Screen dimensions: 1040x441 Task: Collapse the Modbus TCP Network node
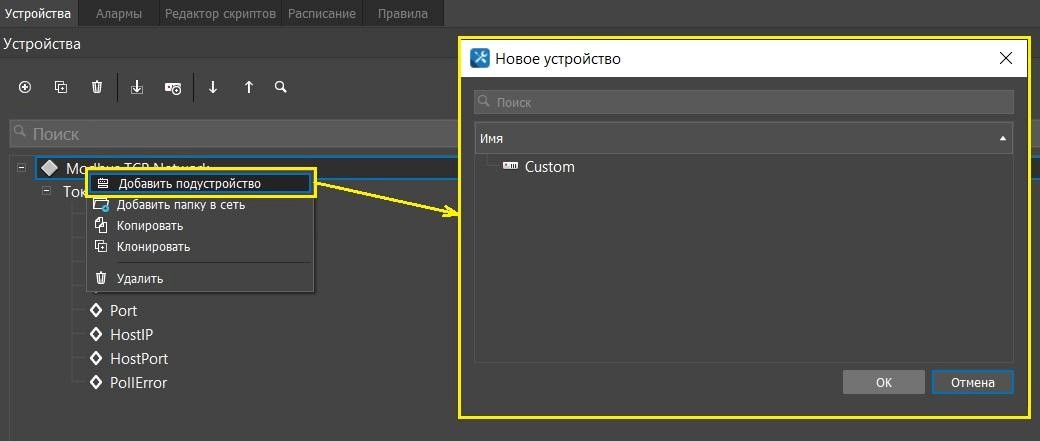click(x=21, y=168)
